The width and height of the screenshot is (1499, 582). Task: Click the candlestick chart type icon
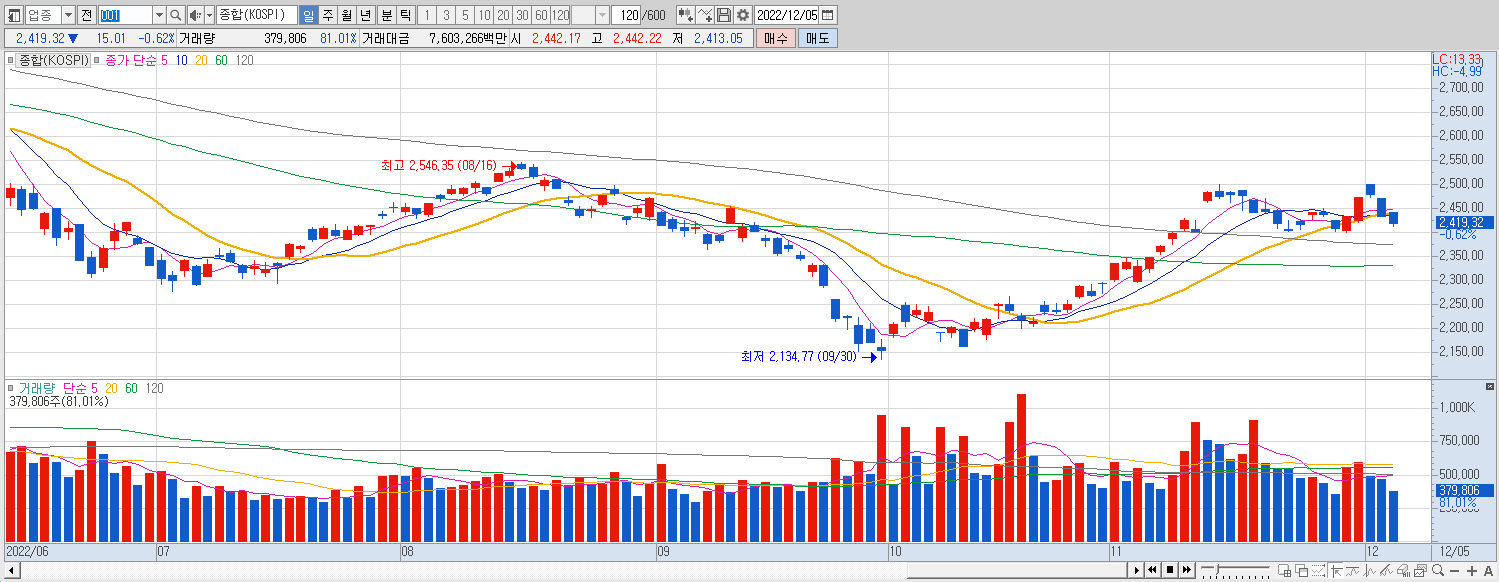point(686,15)
